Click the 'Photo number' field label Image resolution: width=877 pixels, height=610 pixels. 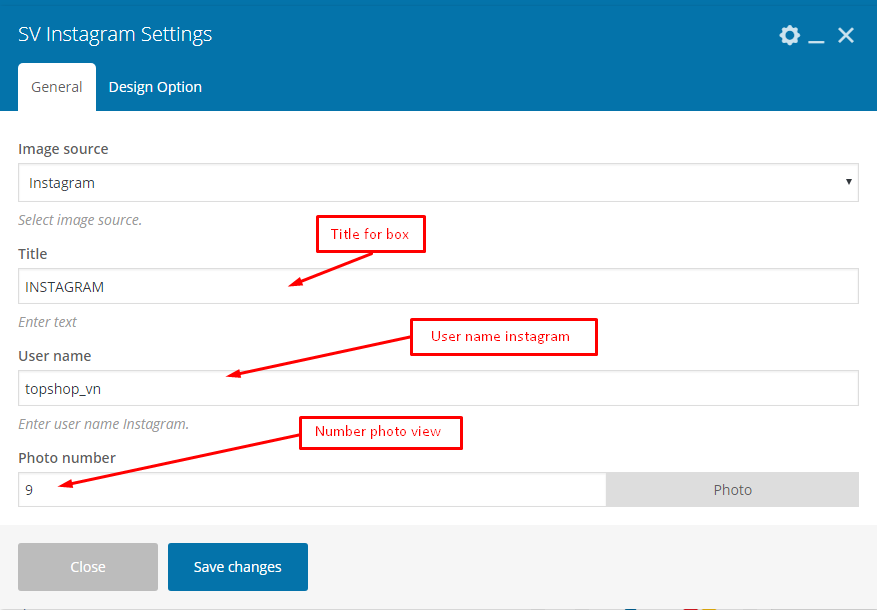tap(67, 458)
